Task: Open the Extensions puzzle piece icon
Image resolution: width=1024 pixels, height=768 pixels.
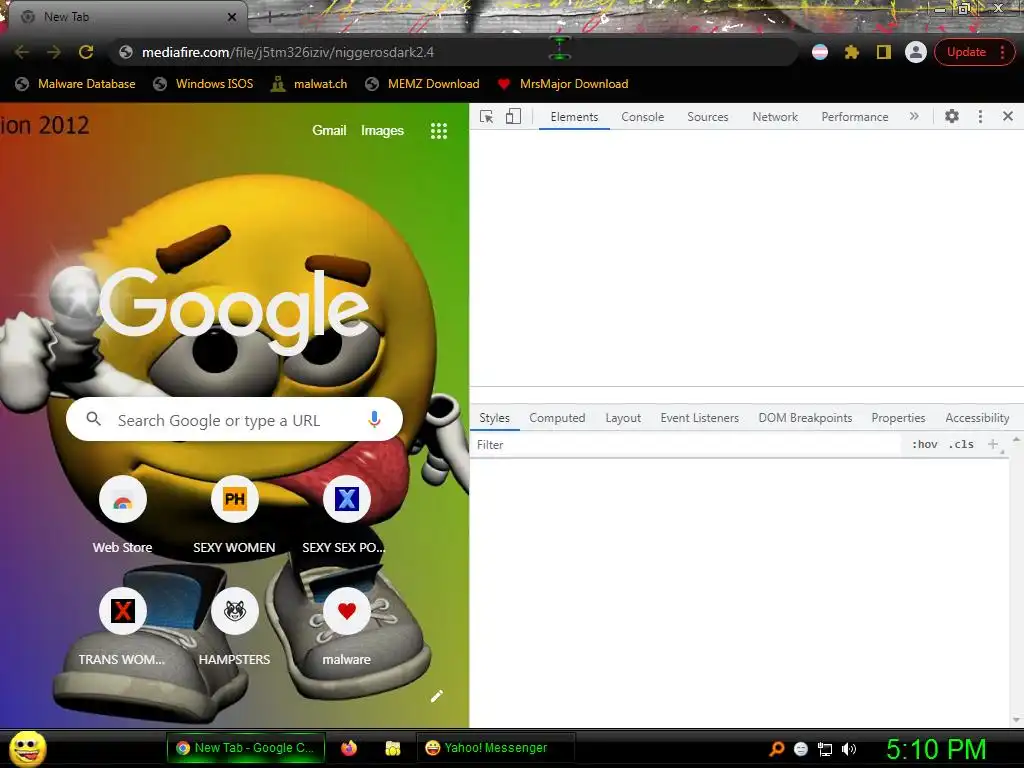Action: coord(852,52)
